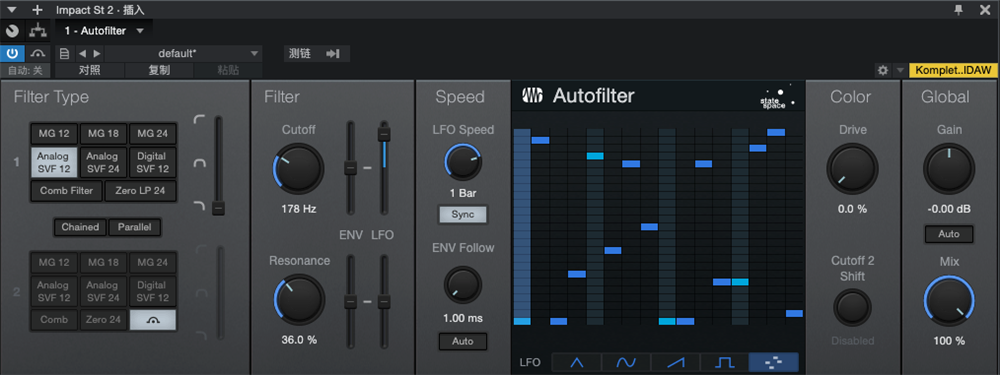Select the sine LFO waveform
The width and height of the screenshot is (1000, 375).
click(626, 362)
